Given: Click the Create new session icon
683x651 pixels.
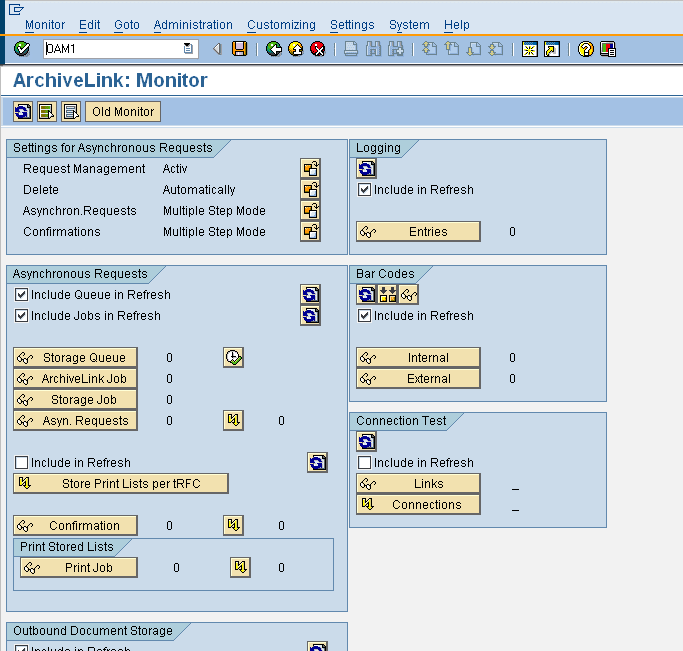Looking at the screenshot, I should [x=530, y=49].
